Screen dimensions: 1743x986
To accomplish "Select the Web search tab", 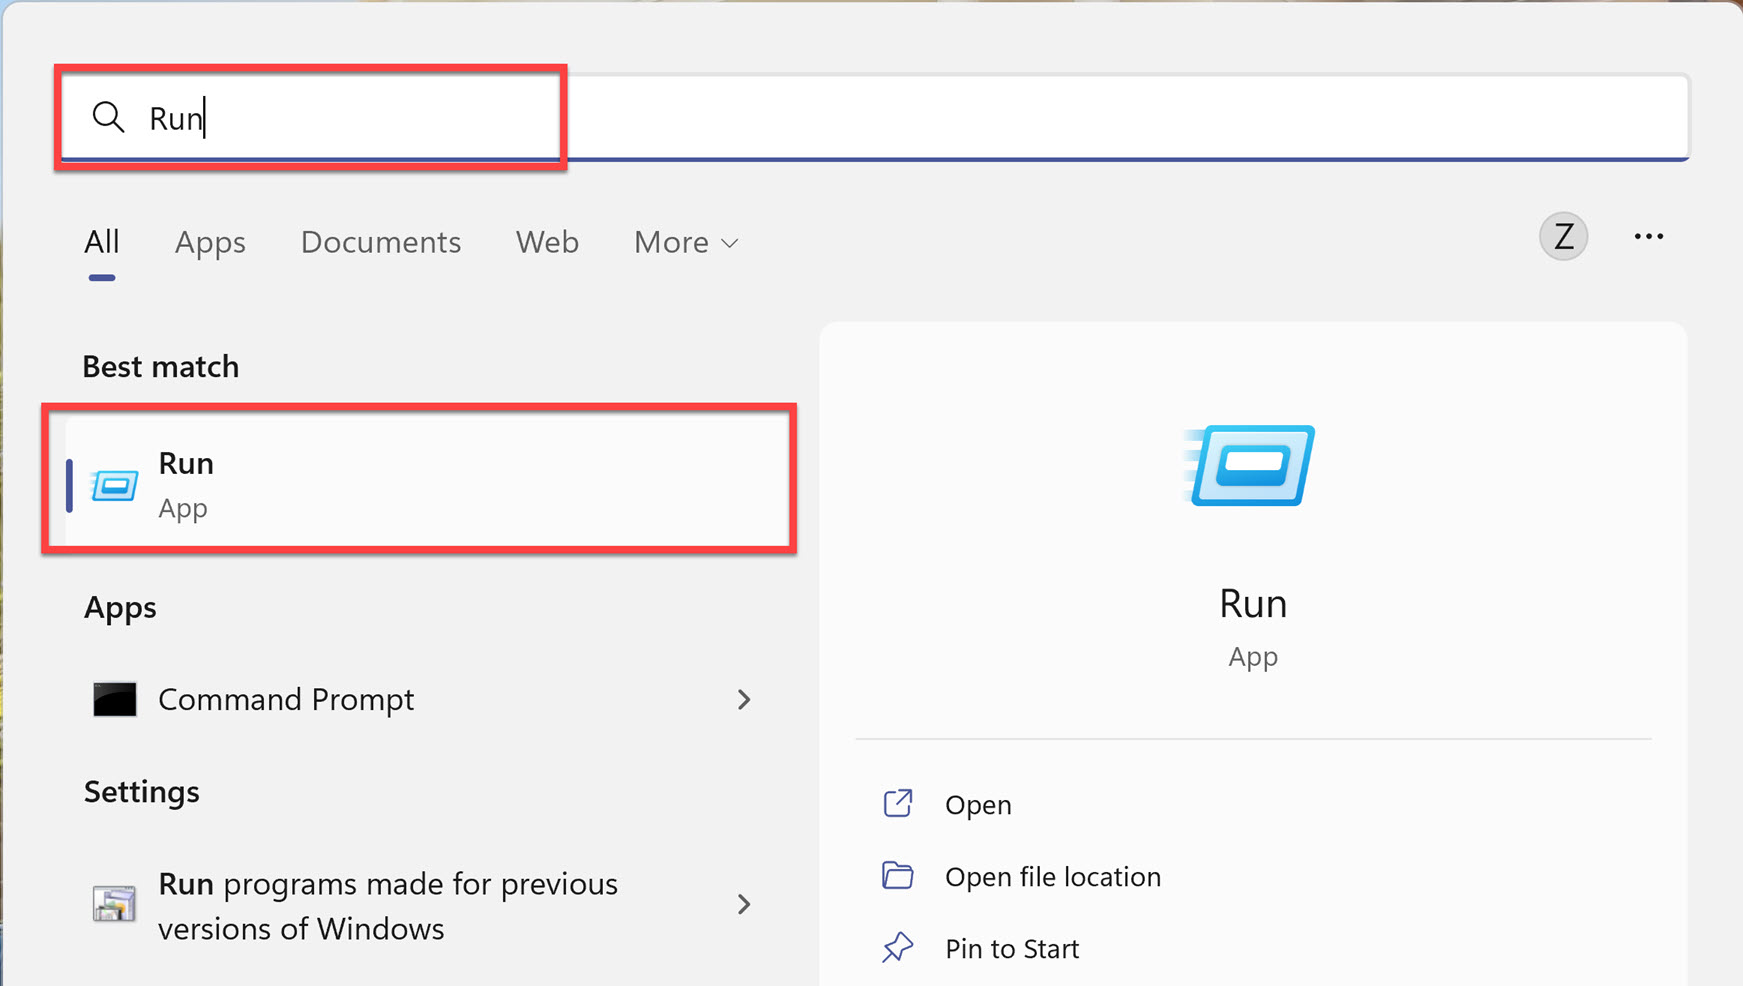I will click(547, 242).
